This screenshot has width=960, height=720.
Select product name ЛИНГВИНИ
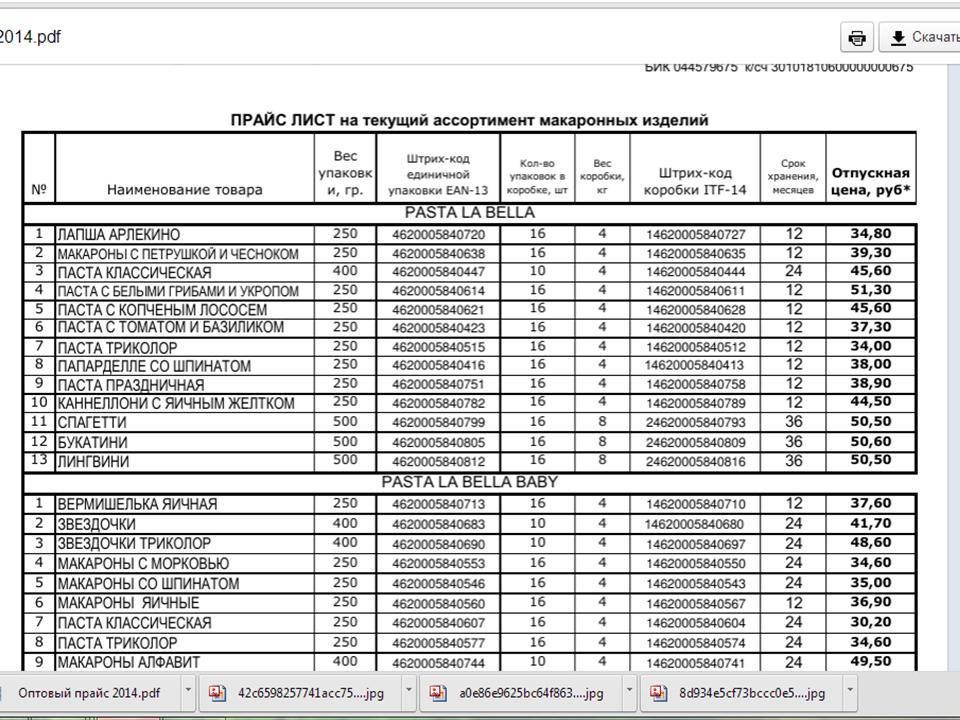[x=93, y=461]
